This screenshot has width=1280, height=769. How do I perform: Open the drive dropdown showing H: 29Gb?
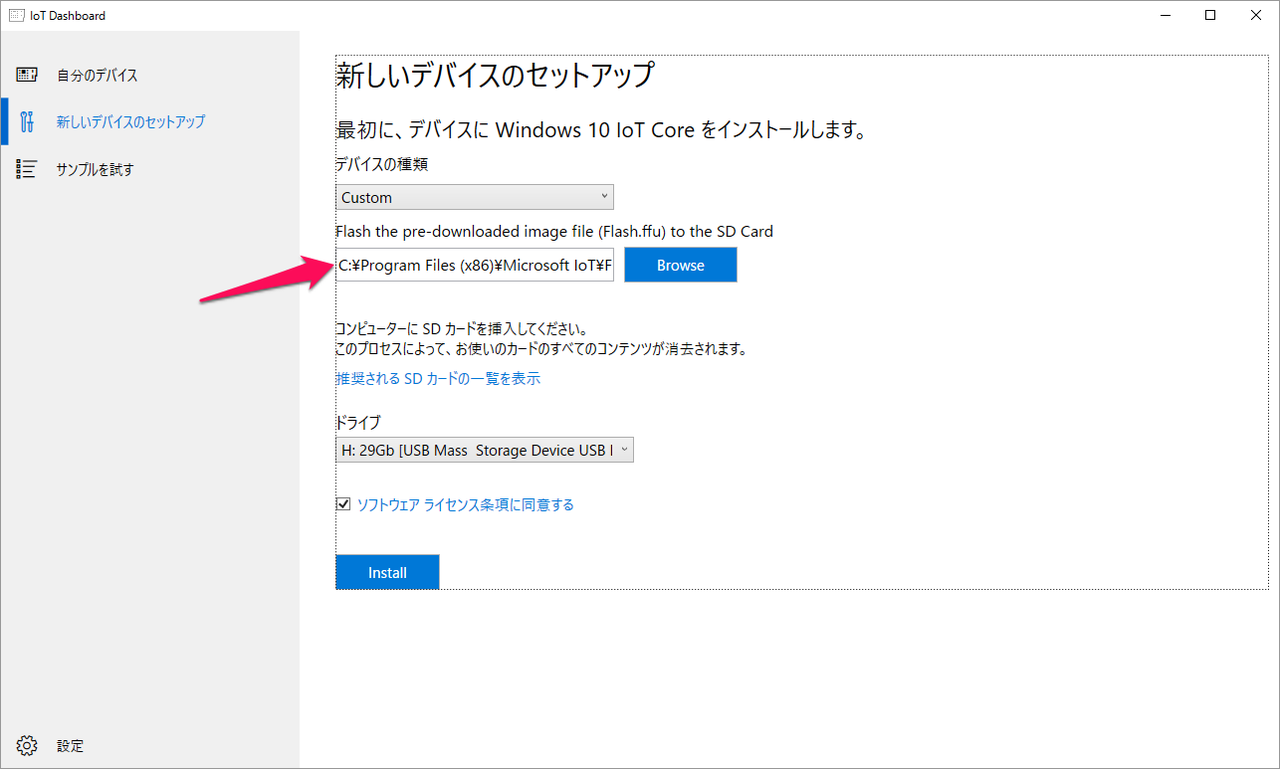[484, 450]
